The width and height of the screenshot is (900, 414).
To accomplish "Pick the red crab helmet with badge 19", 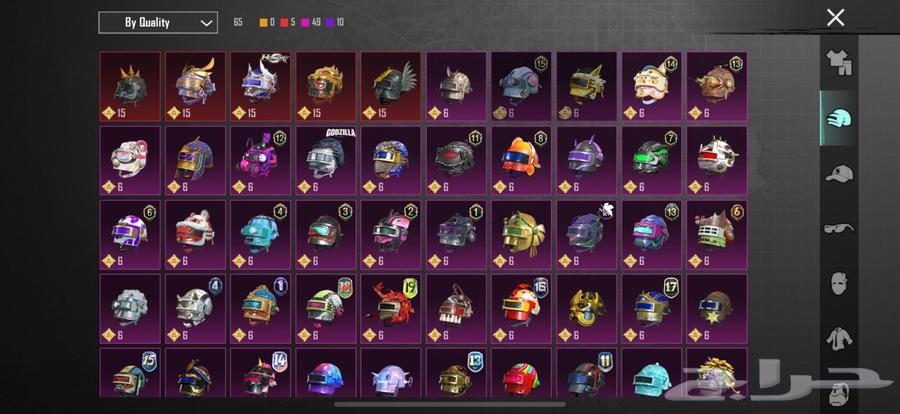I will (391, 308).
